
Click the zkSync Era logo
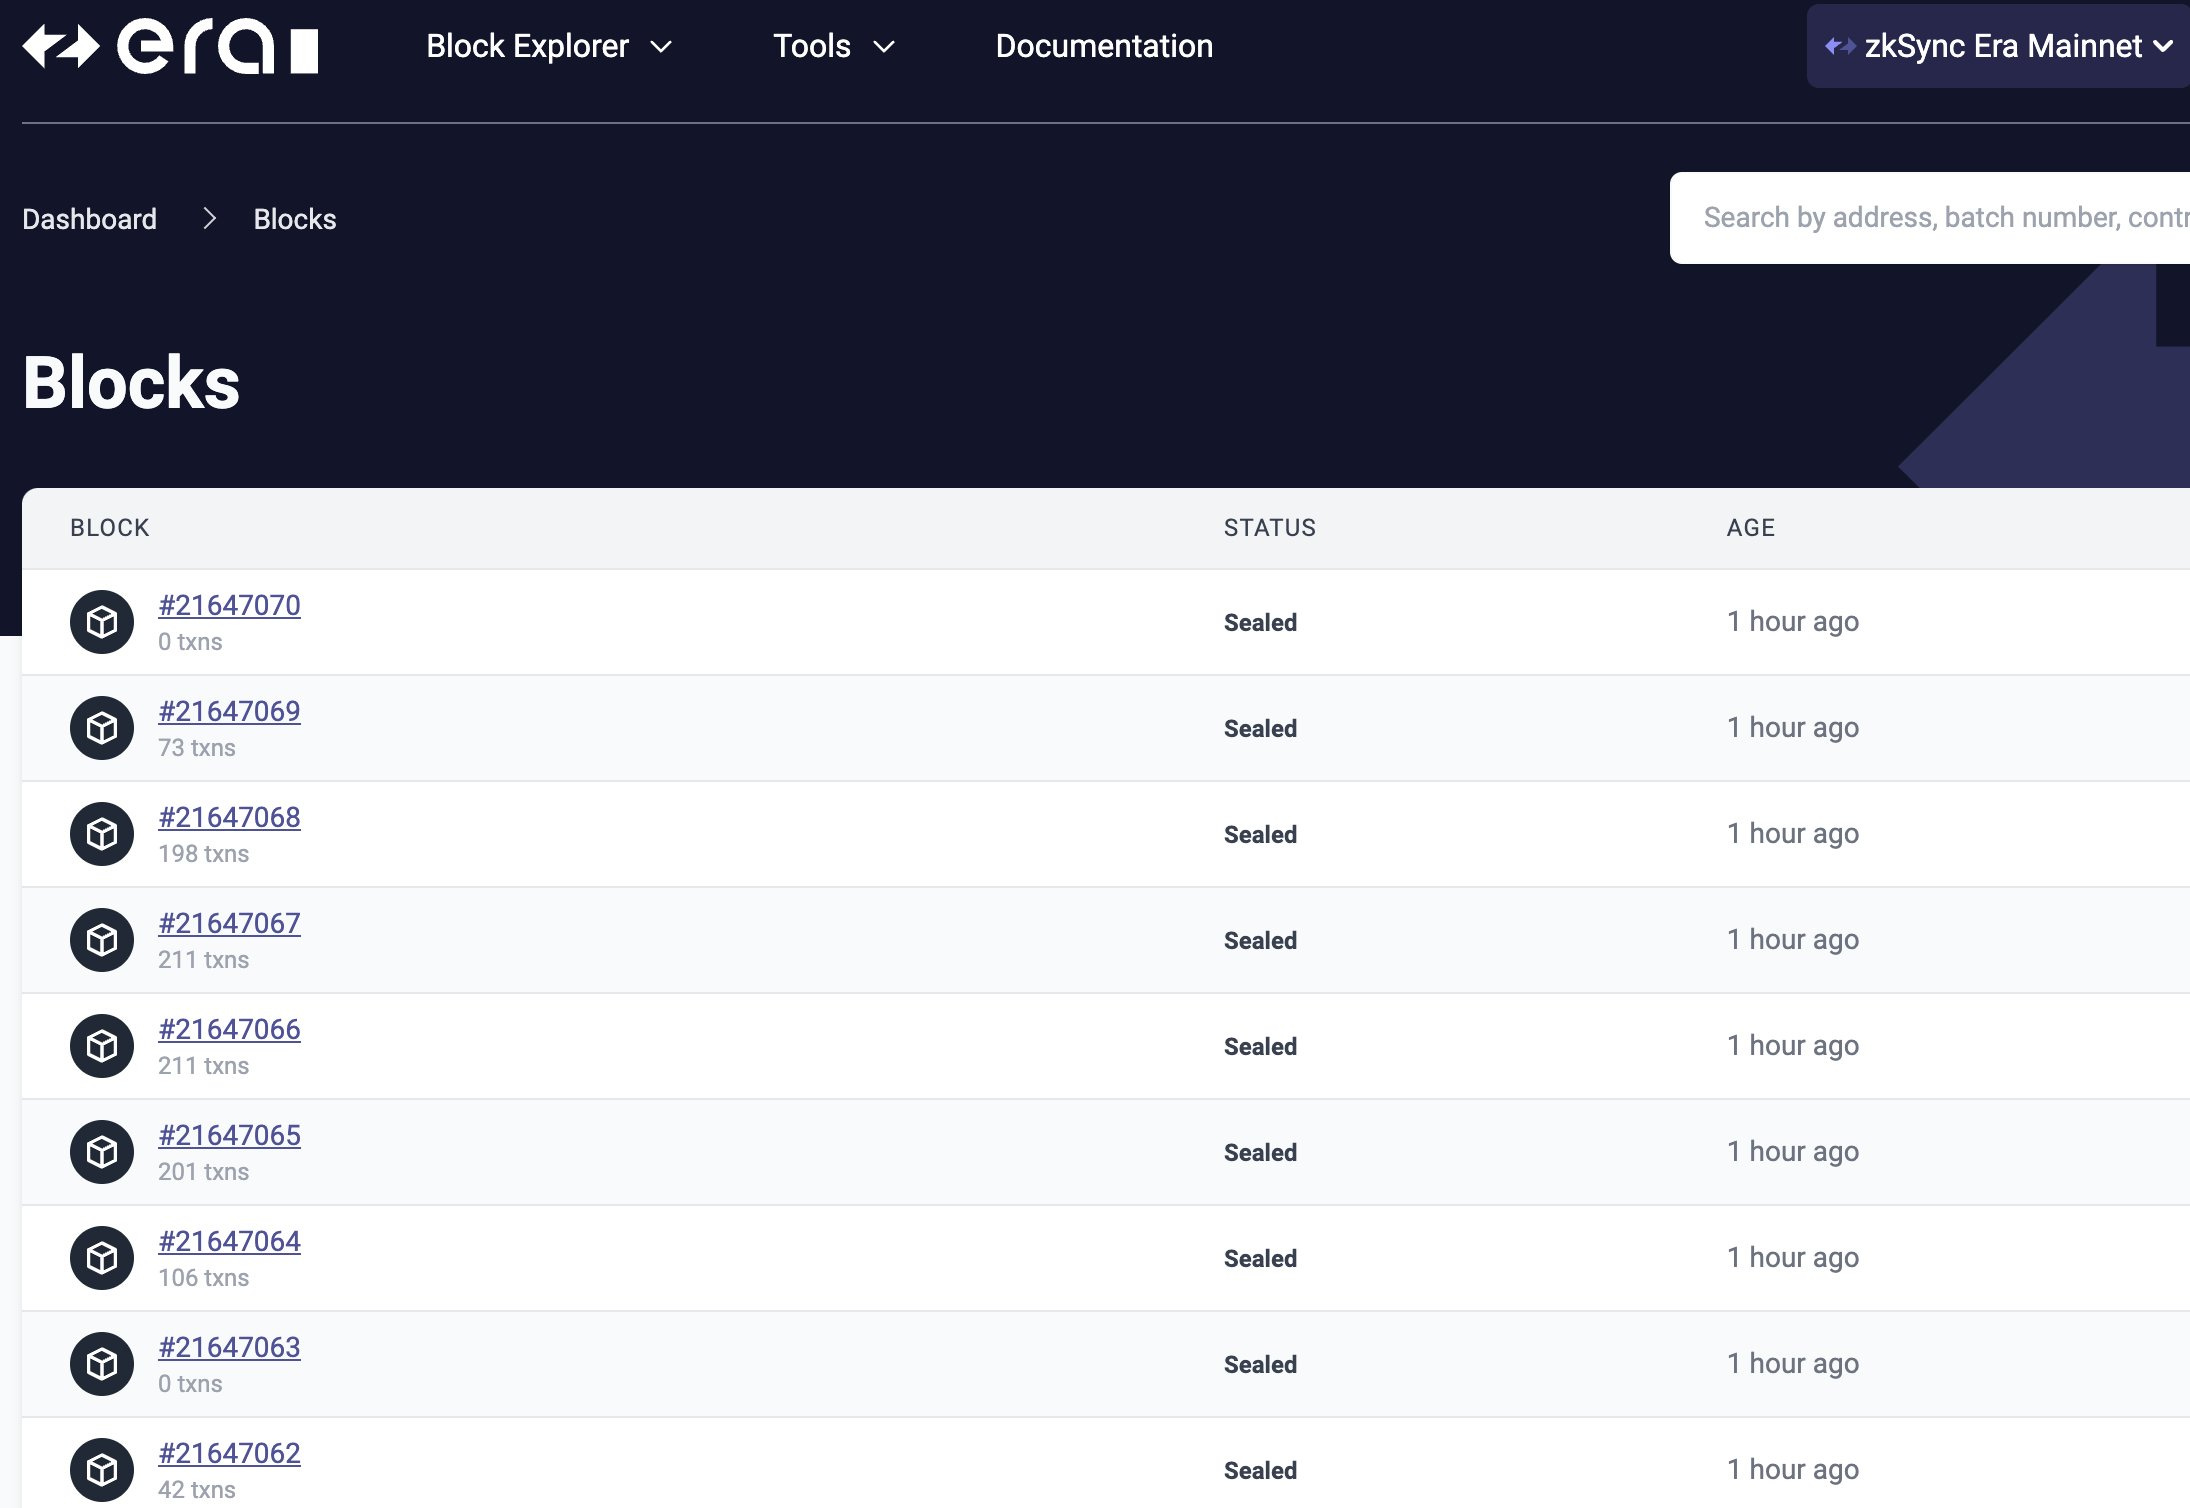(x=170, y=46)
